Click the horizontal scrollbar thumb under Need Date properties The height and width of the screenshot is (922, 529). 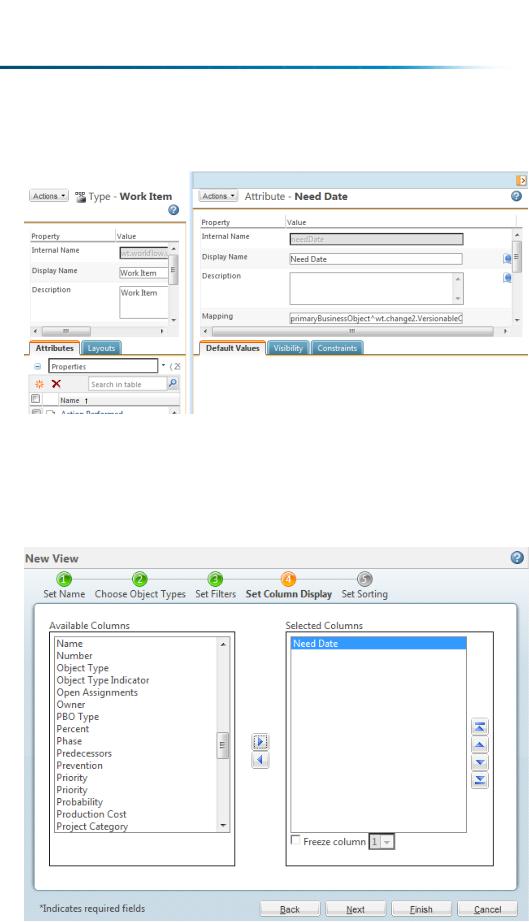click(352, 332)
